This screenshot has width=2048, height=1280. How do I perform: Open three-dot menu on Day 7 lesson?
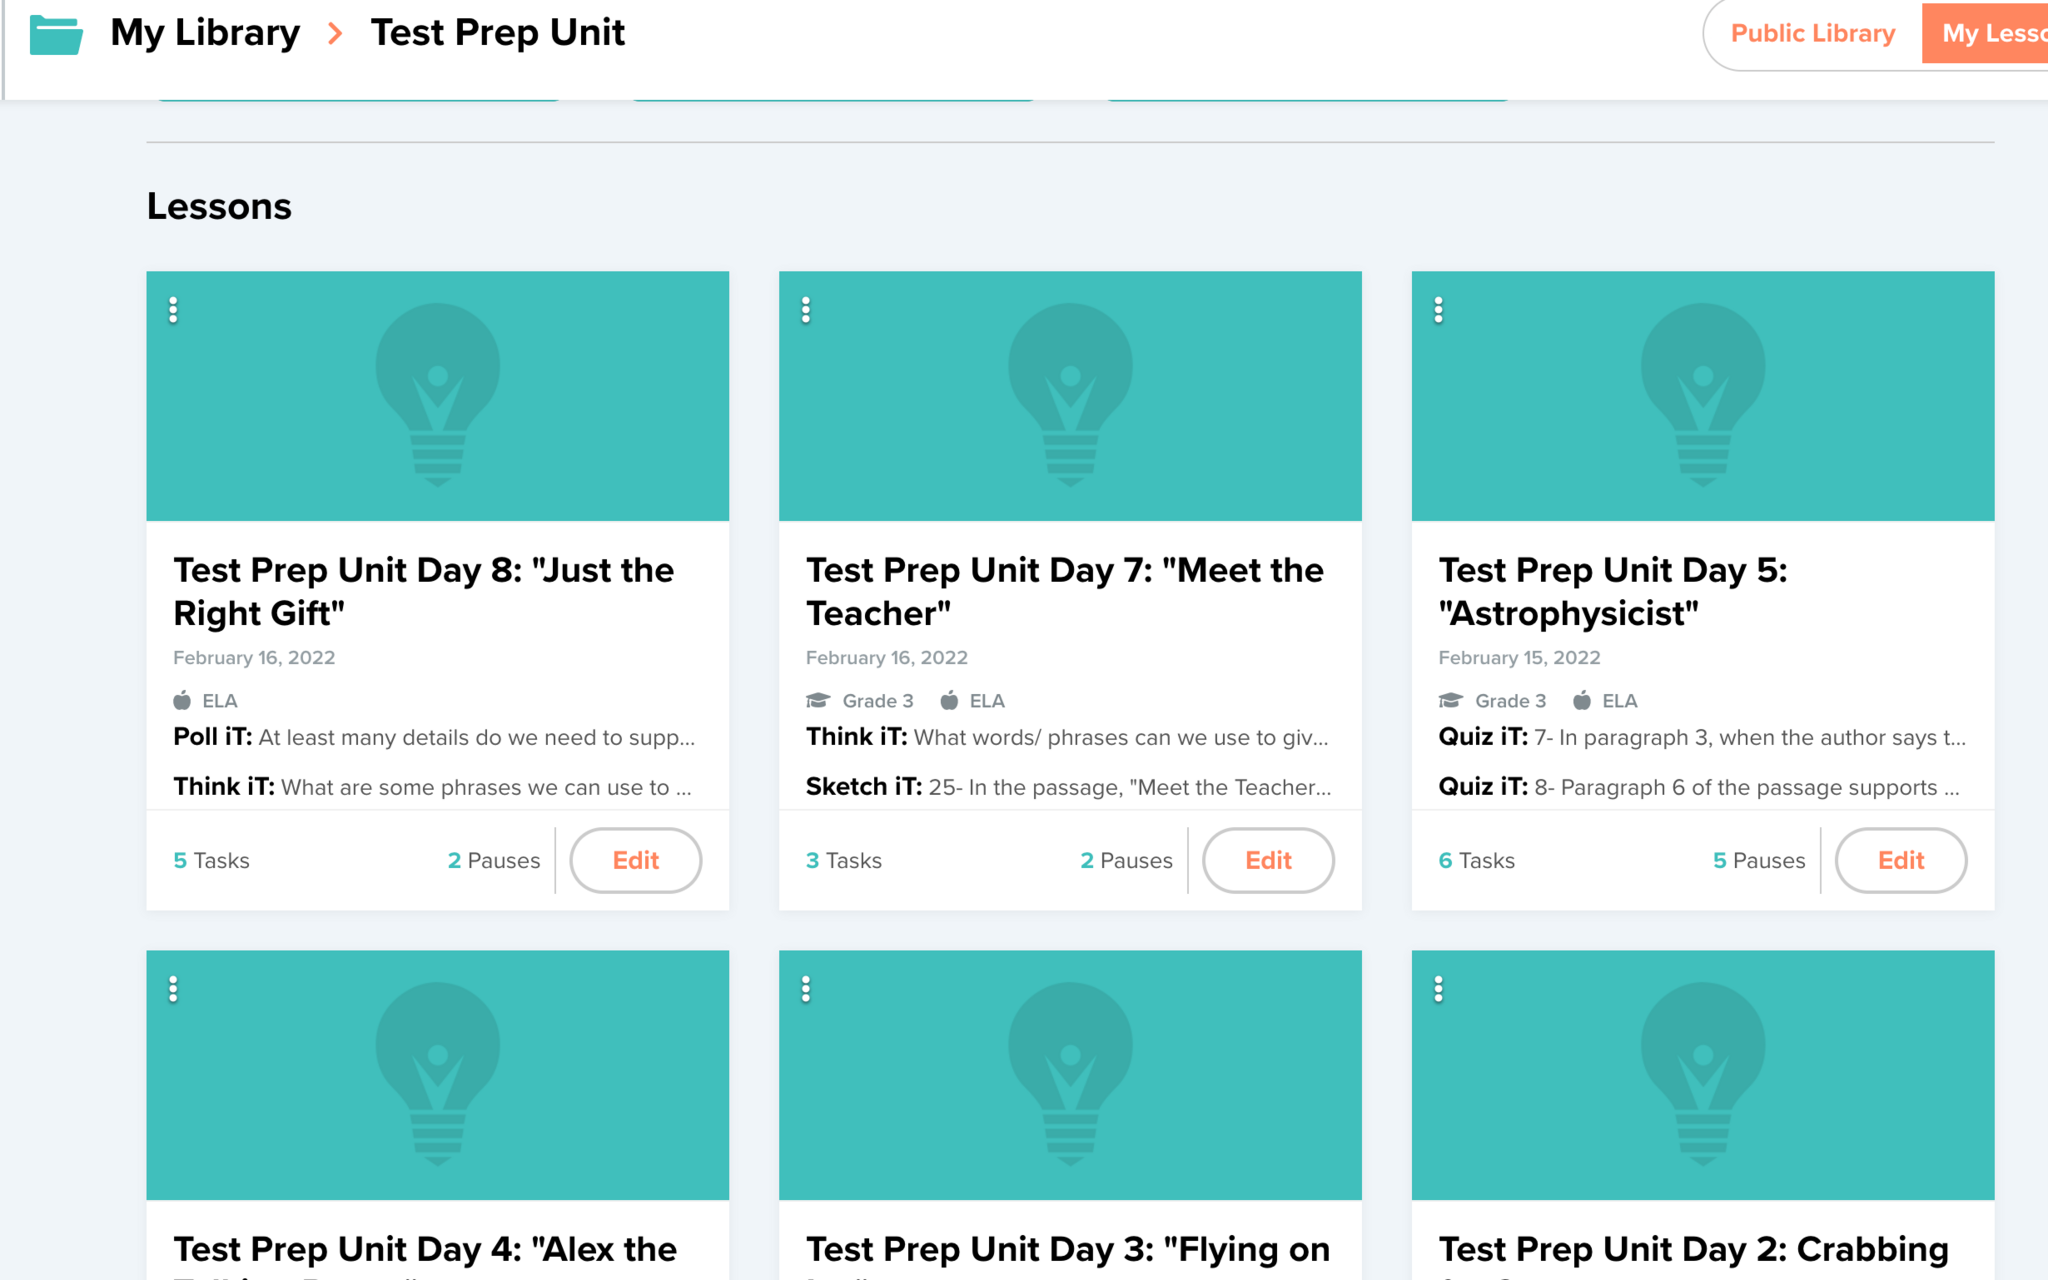806,310
